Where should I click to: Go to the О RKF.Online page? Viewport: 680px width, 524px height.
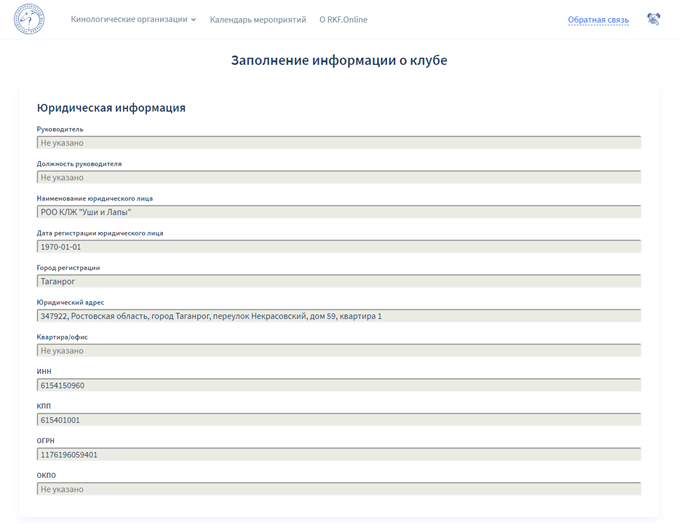343,20
